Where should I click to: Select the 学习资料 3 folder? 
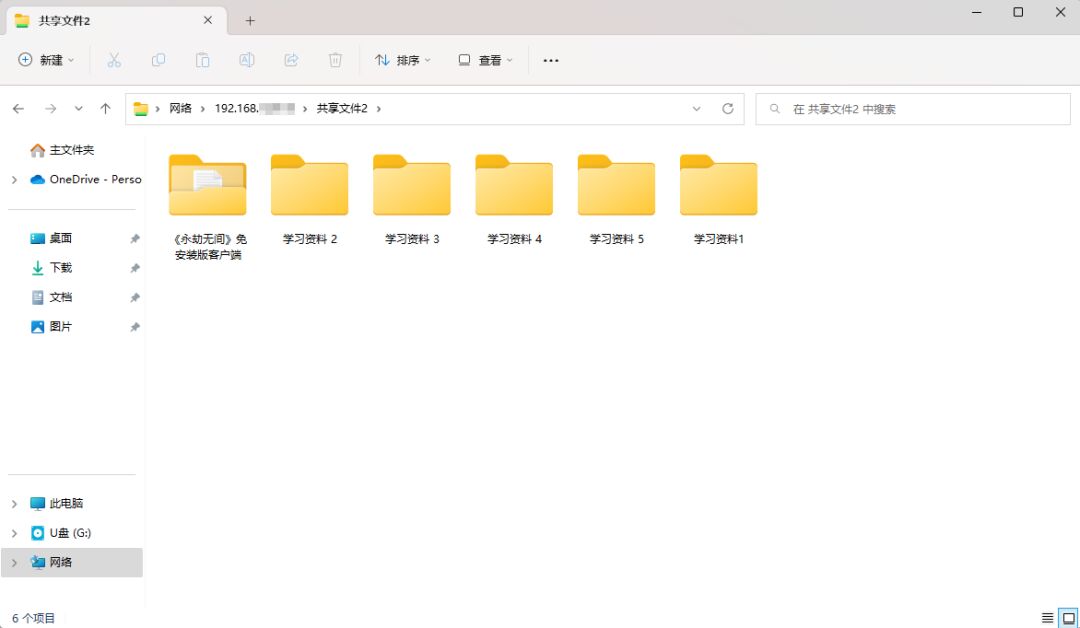tap(412, 200)
